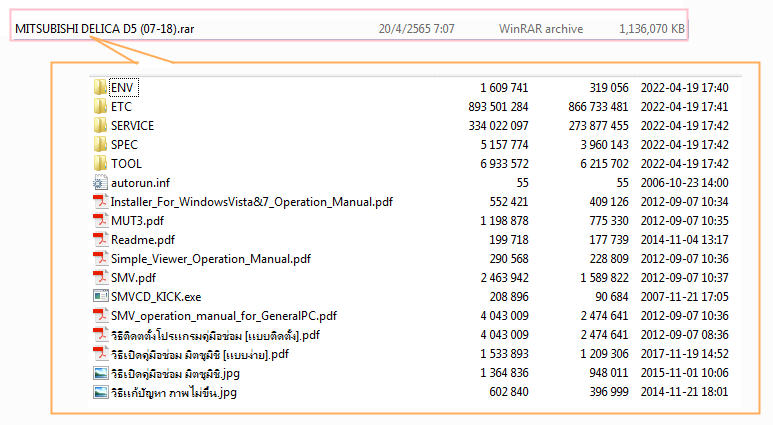The width and height of the screenshot is (773, 425).
Task: Click the 1,136,070 KB size value
Action: click(652, 29)
